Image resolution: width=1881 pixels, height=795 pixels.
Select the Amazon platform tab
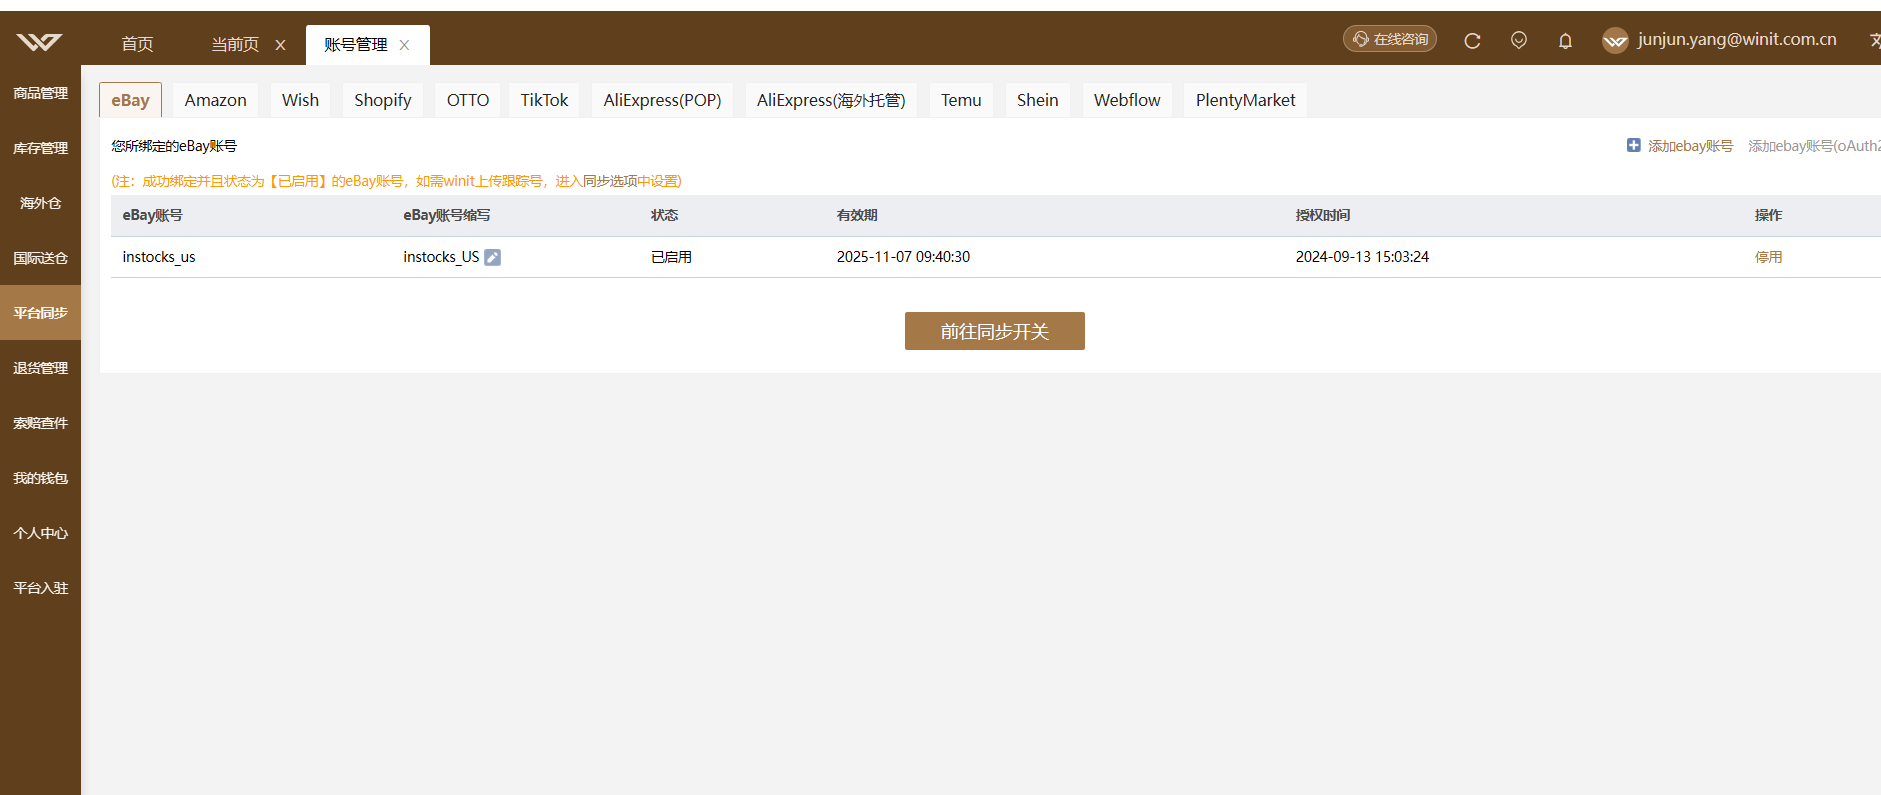[215, 100]
